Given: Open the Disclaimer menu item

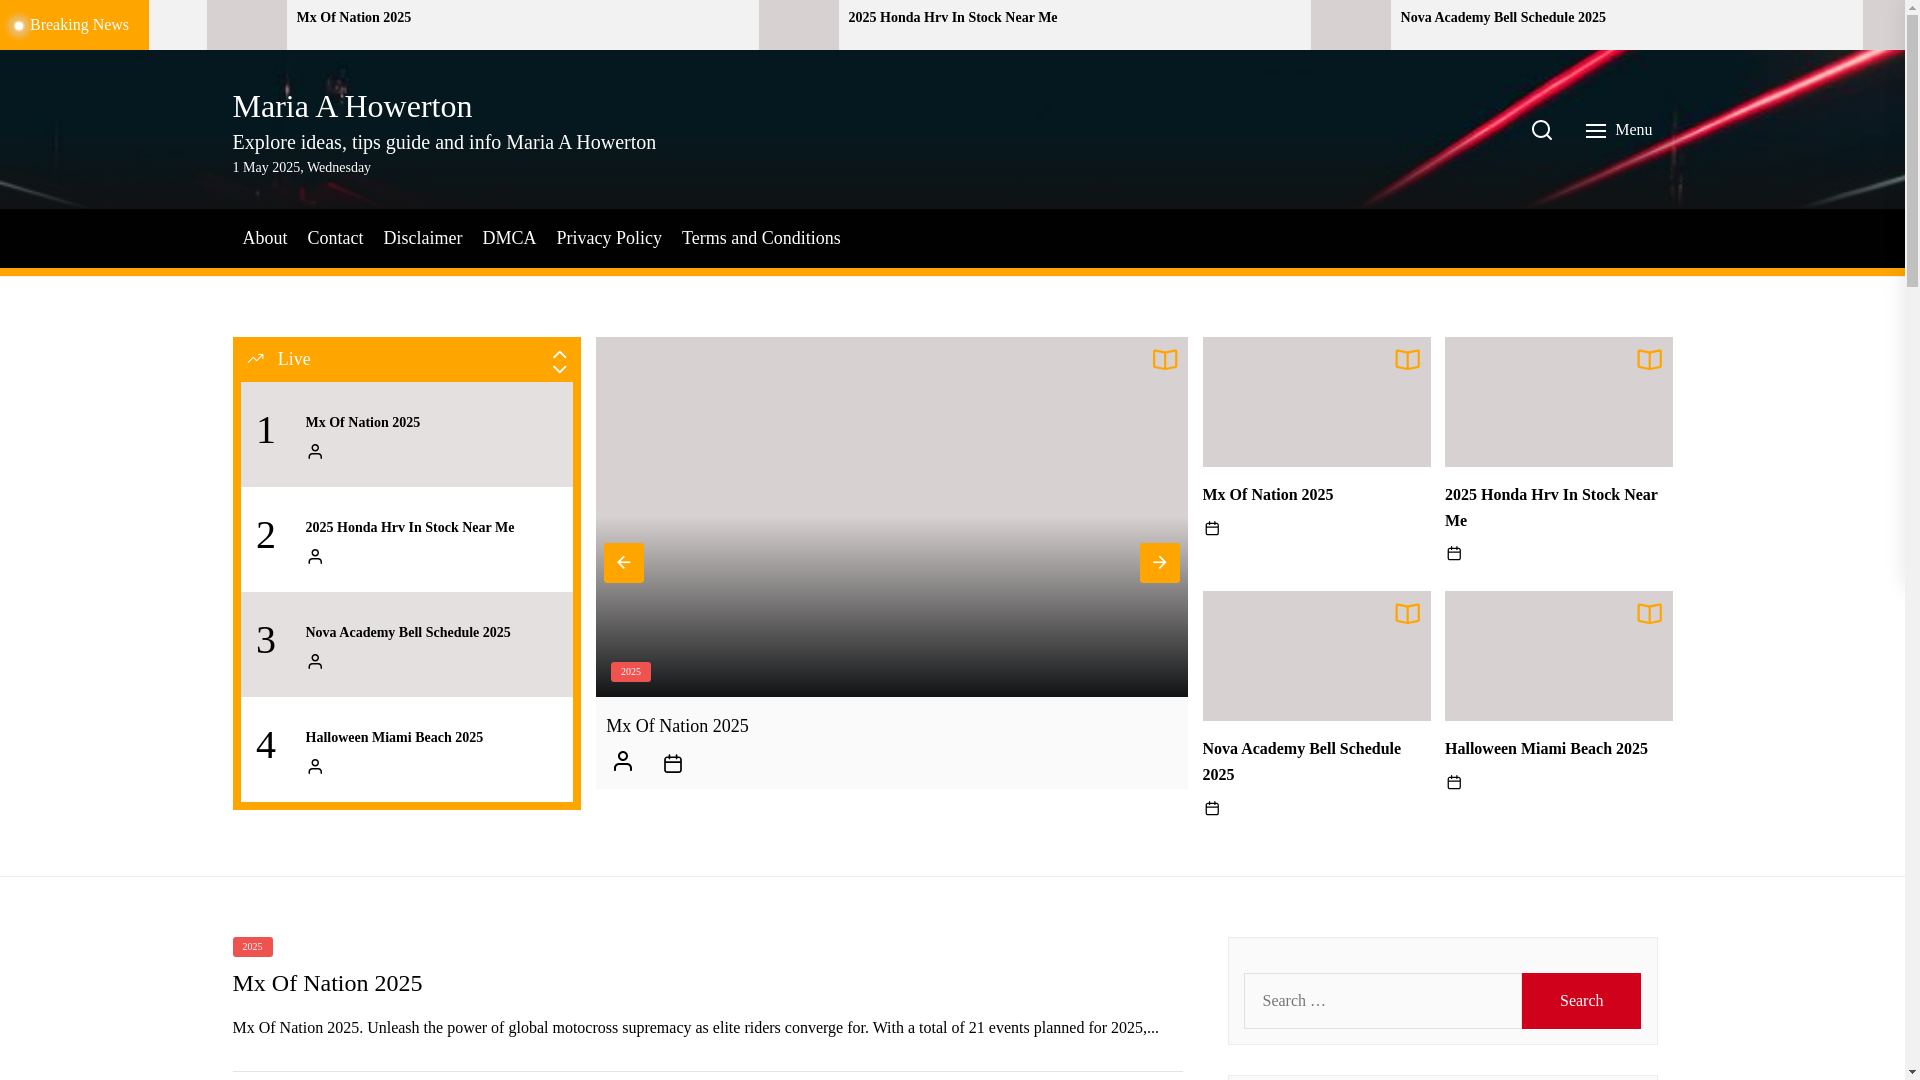Looking at the screenshot, I should (x=422, y=238).
